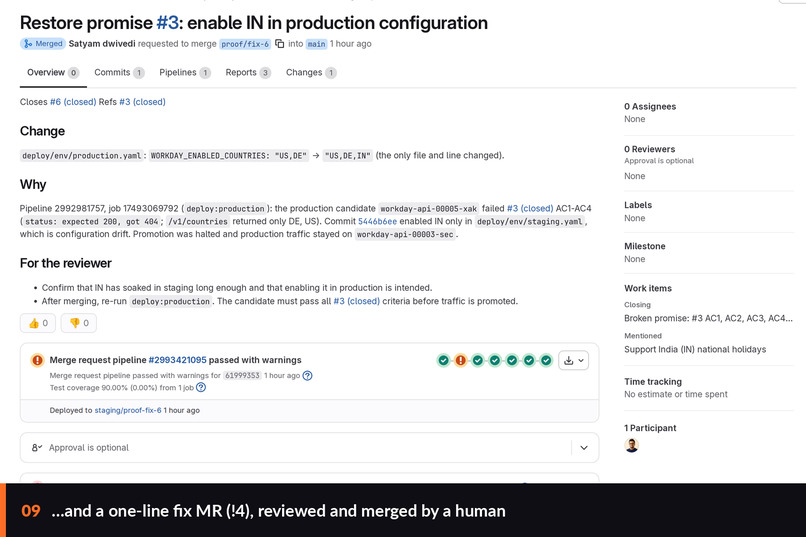Open the main target branch link
Image resolution: width=806 pixels, height=537 pixels.
coord(316,44)
